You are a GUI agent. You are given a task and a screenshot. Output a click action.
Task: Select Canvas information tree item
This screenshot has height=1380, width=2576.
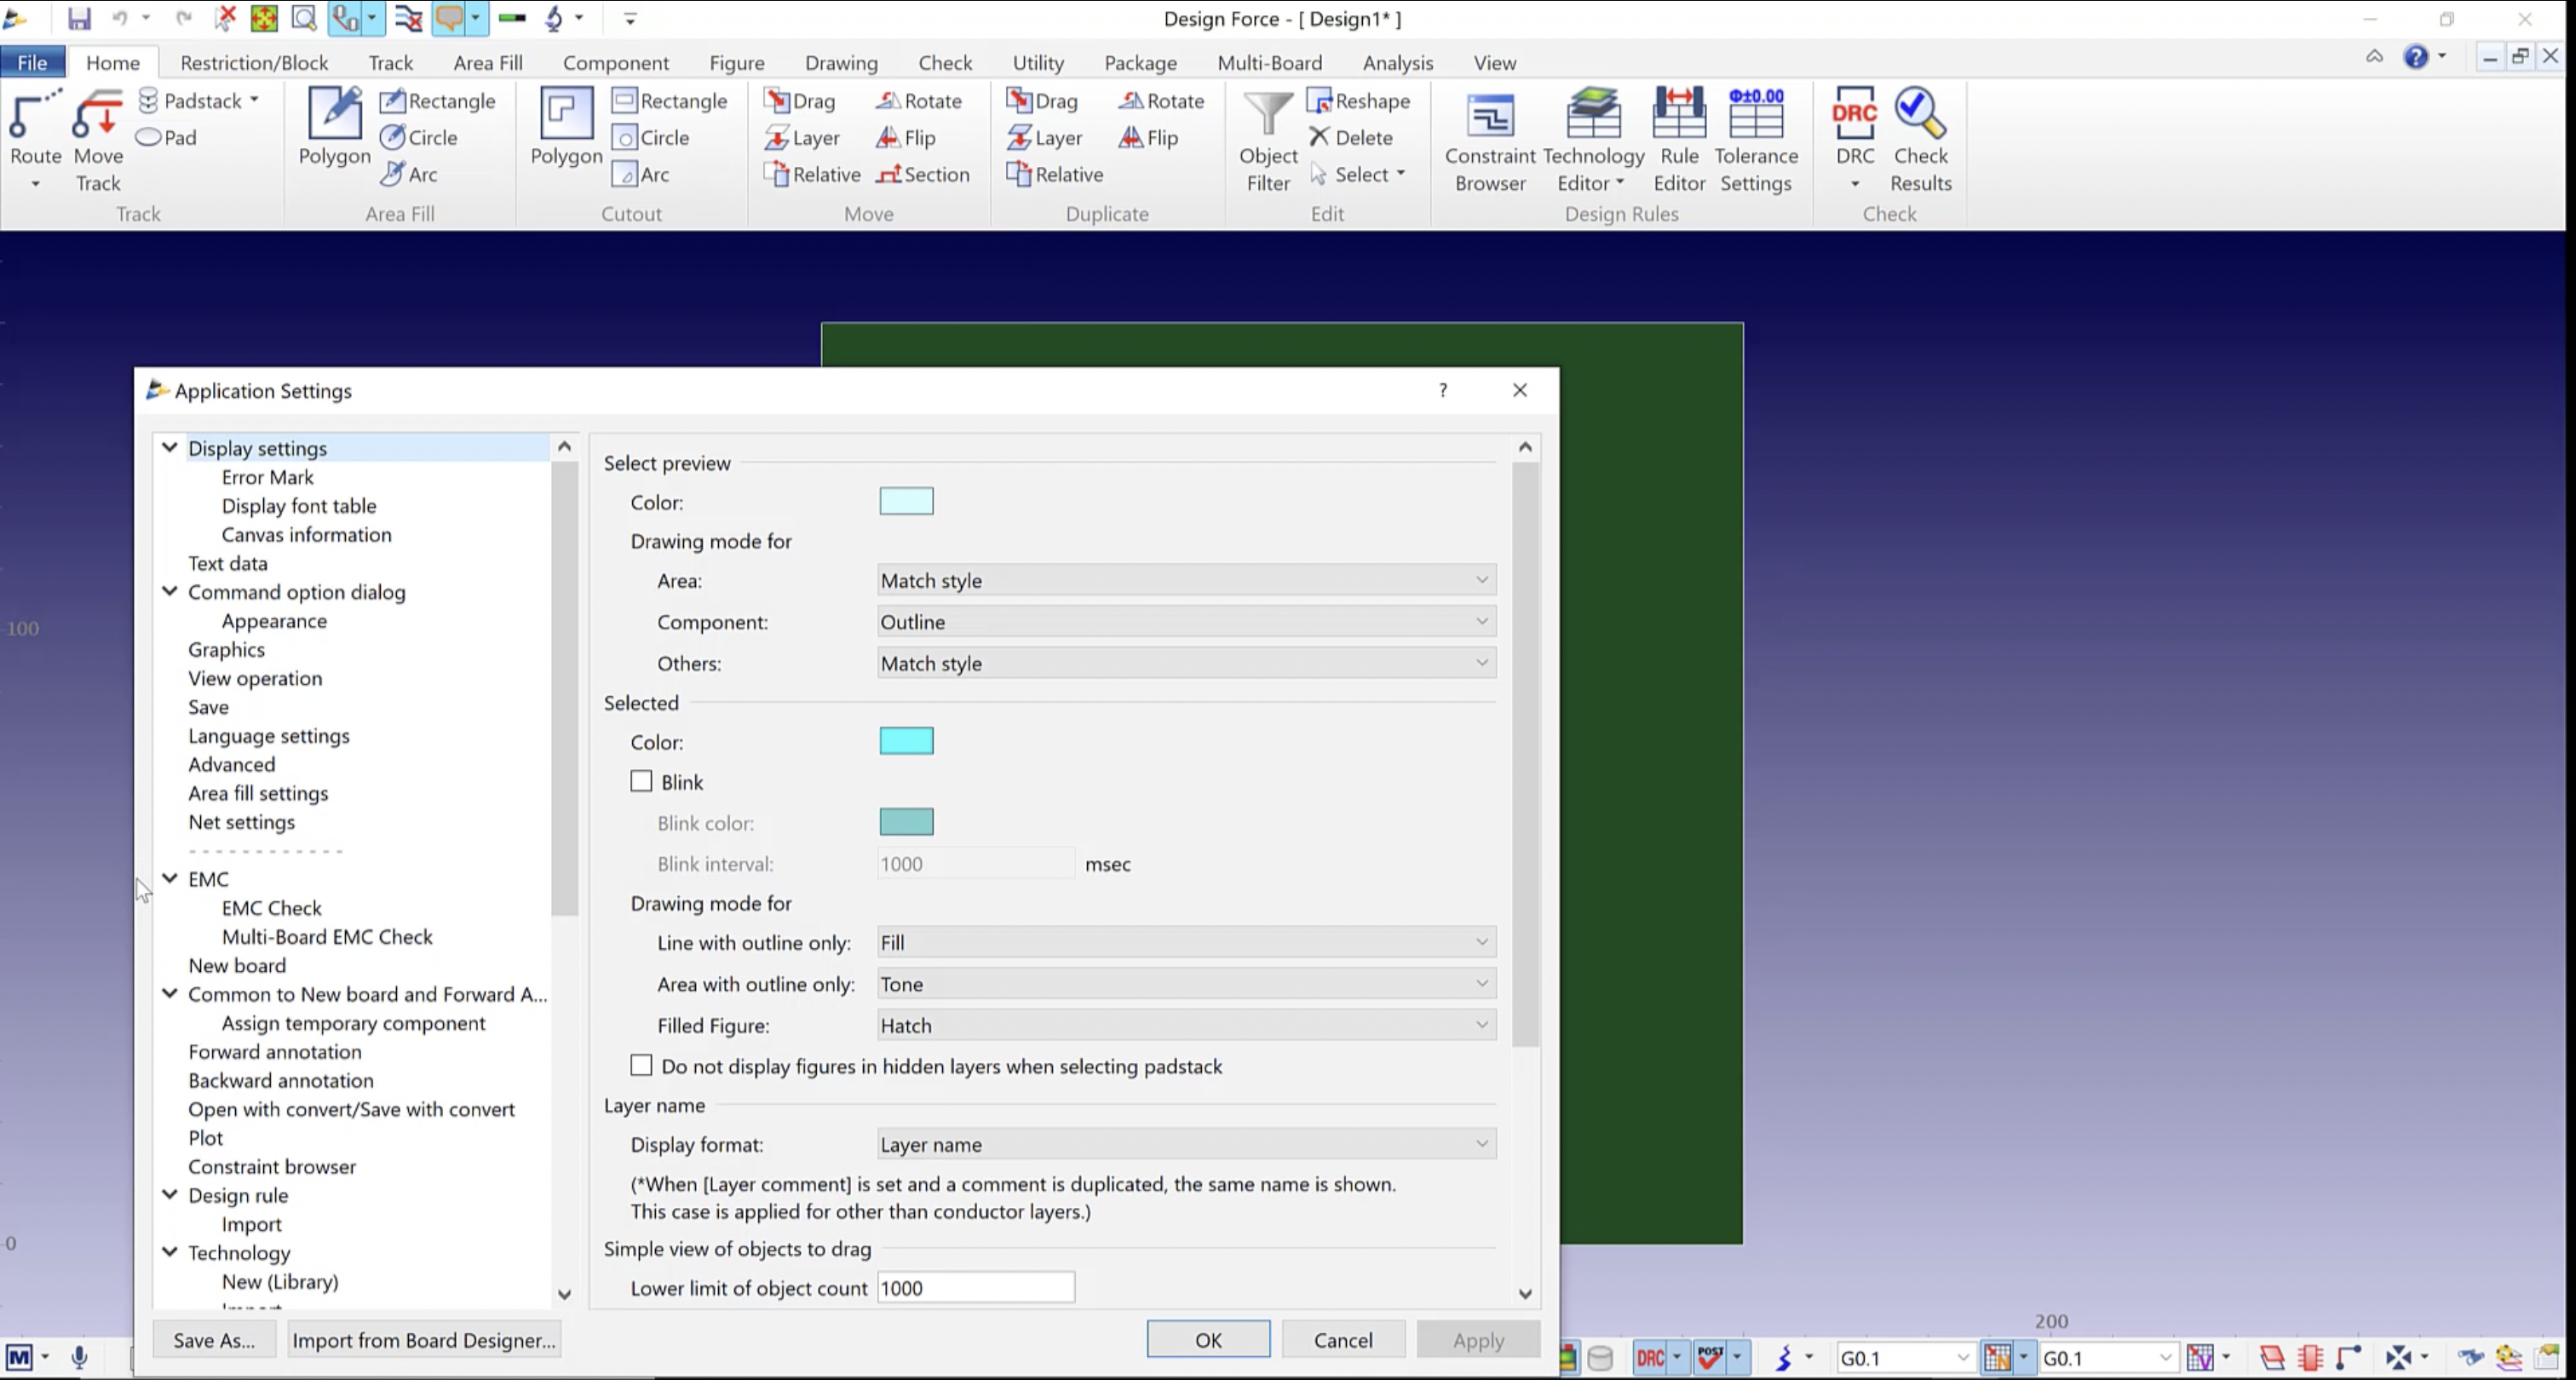coord(306,534)
